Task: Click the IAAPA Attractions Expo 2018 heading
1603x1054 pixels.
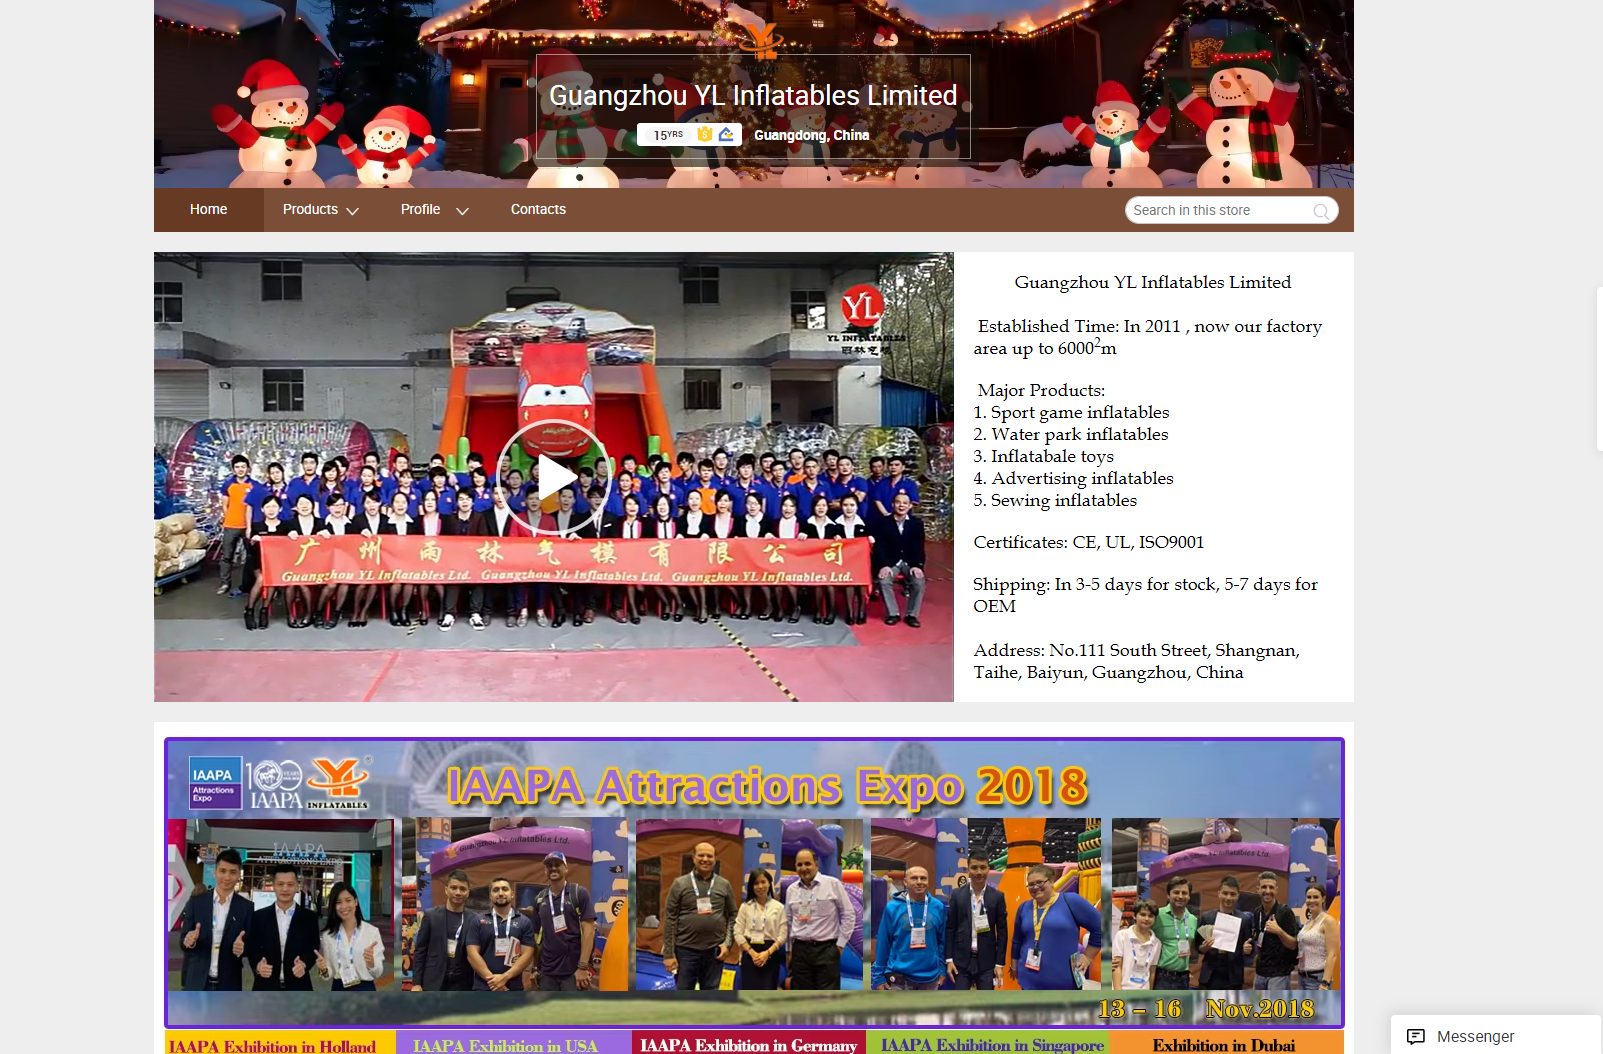Action: (767, 786)
